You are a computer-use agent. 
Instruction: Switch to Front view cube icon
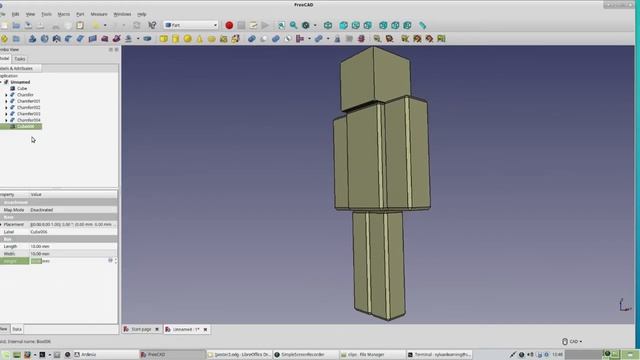click(x=344, y=25)
